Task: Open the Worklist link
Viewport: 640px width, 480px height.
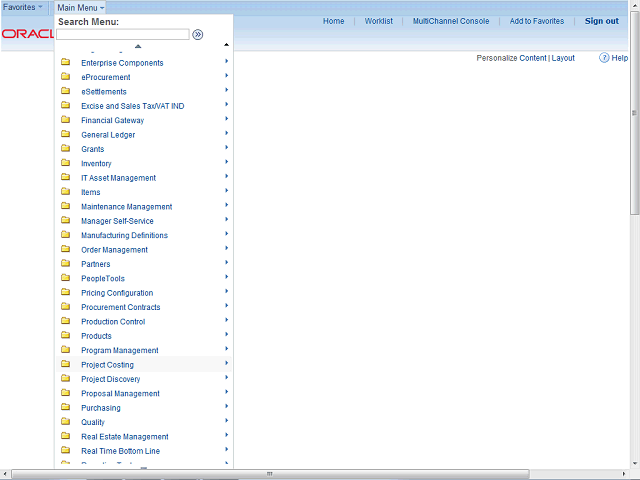Action: click(378, 21)
